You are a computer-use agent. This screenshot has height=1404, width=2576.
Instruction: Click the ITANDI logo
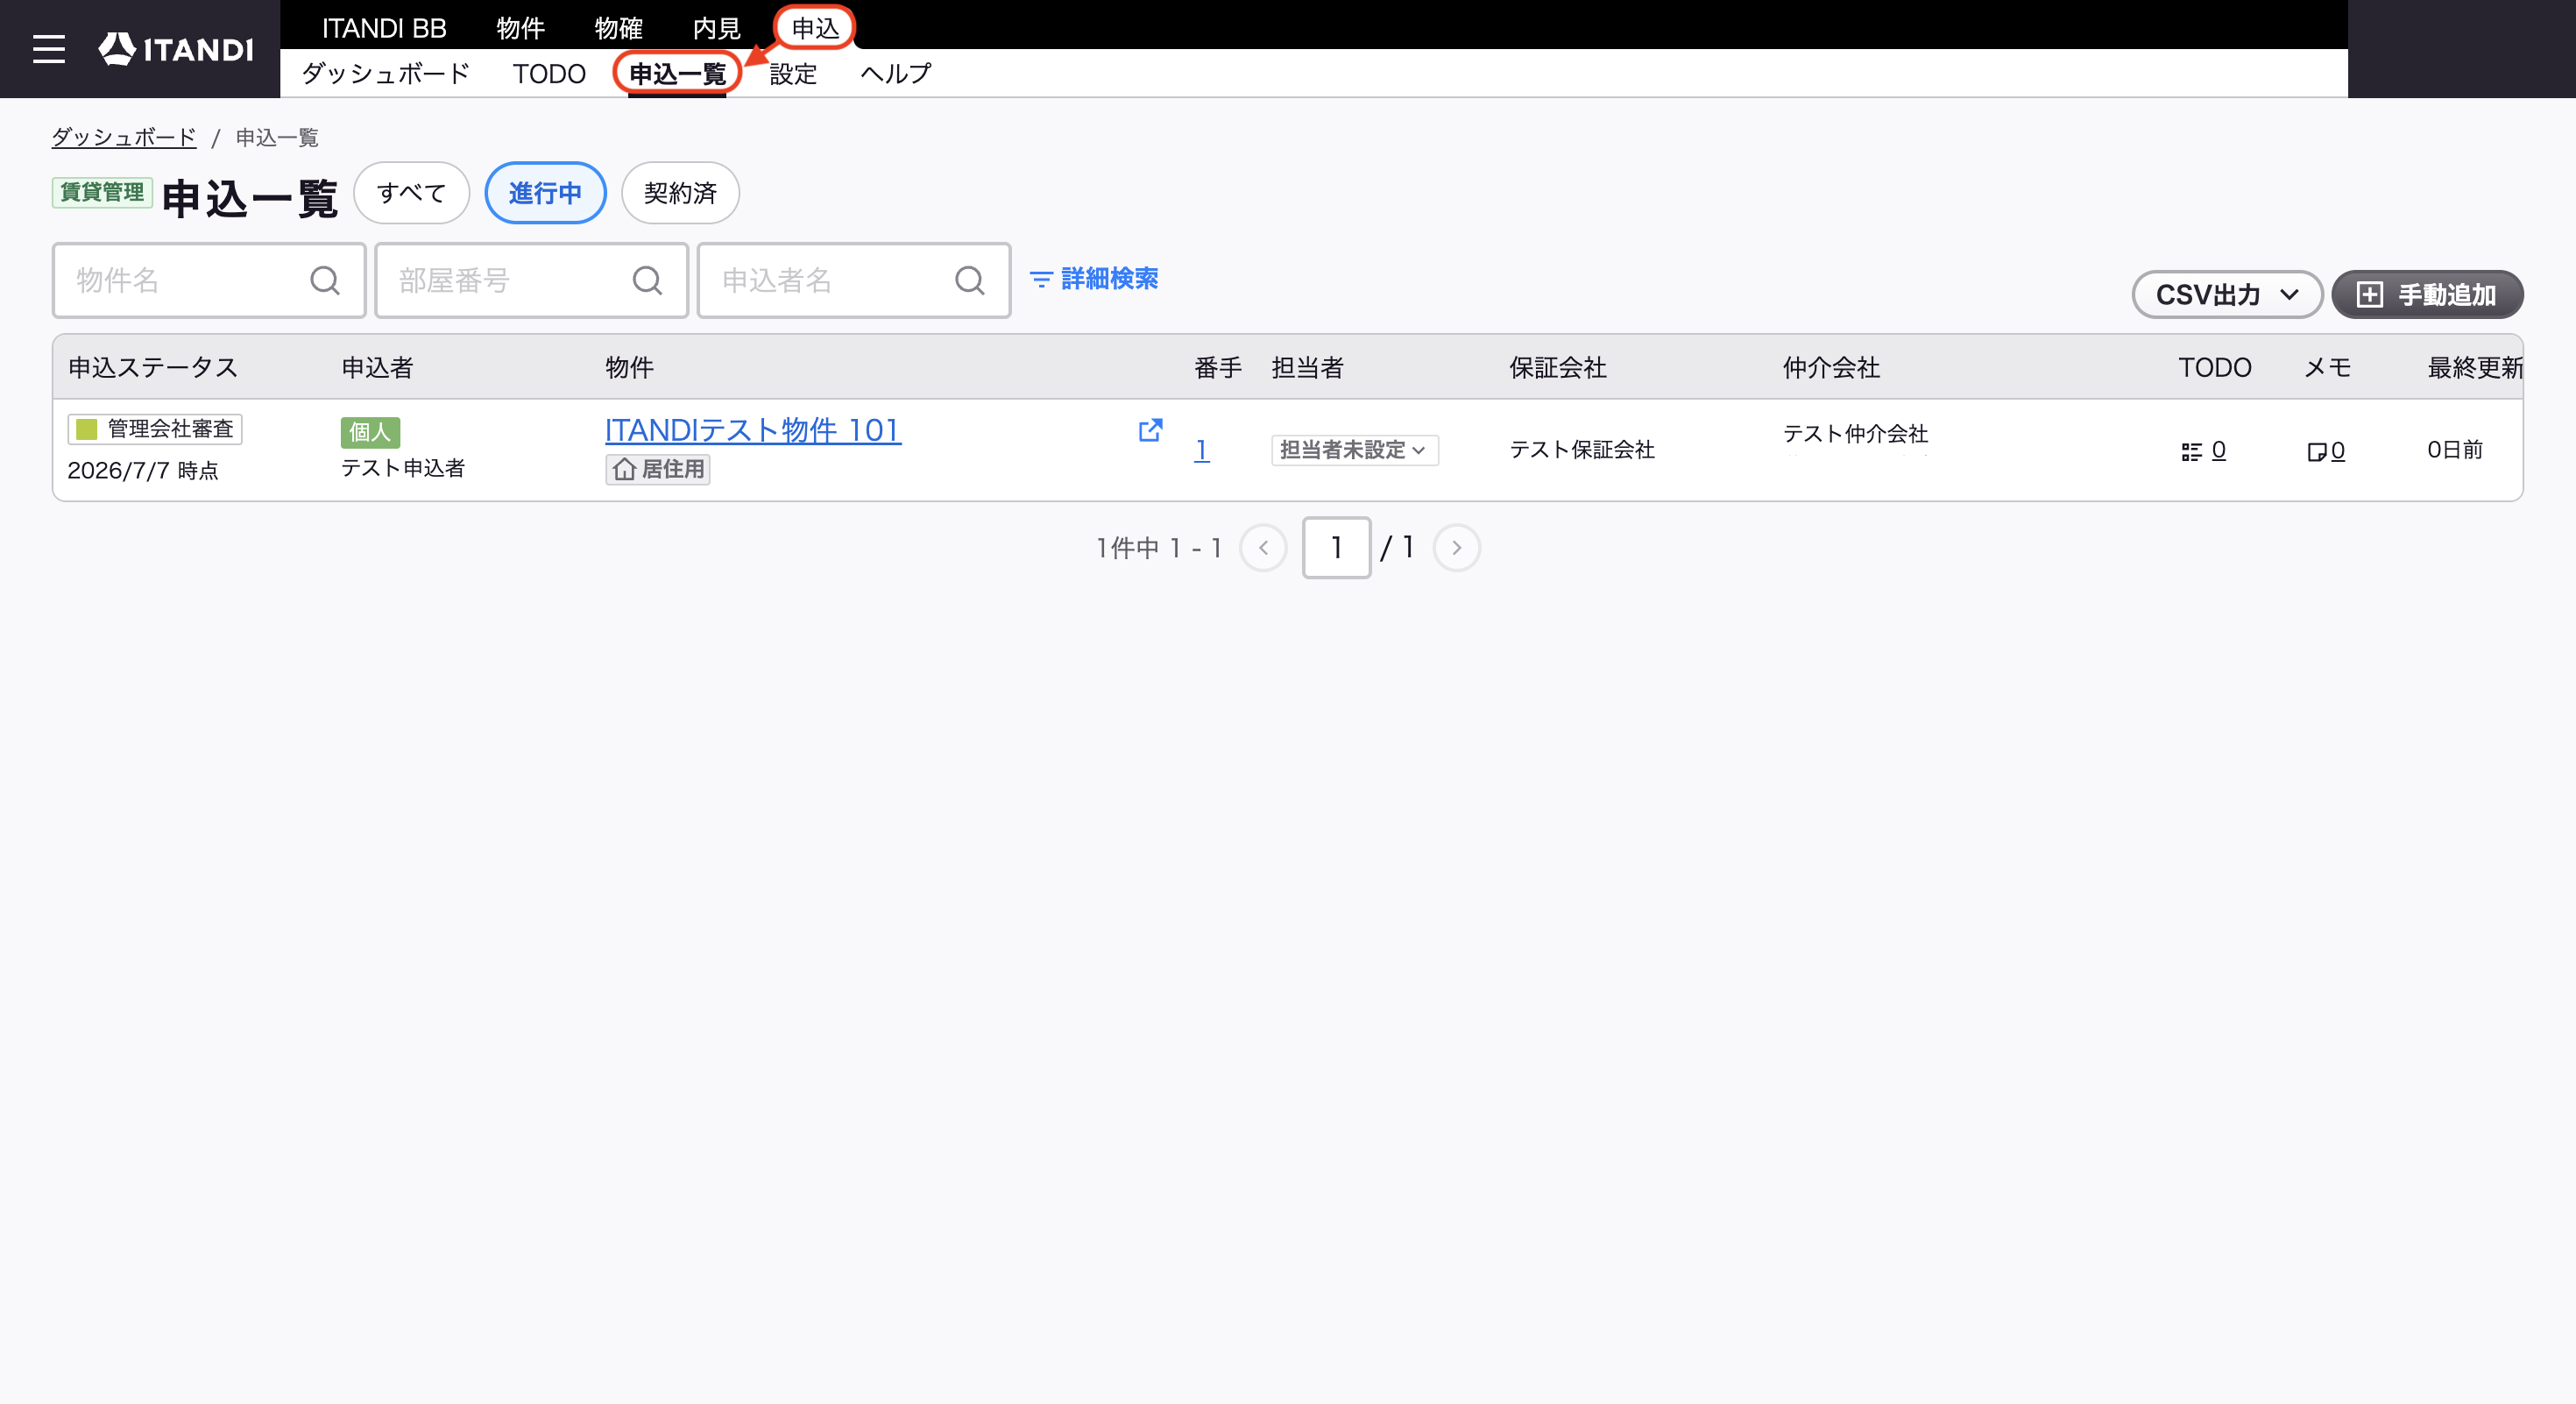pyautogui.click(x=176, y=49)
